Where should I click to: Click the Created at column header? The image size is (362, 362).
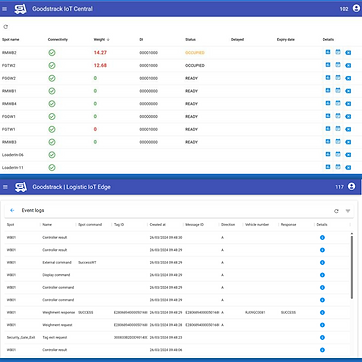158,225
